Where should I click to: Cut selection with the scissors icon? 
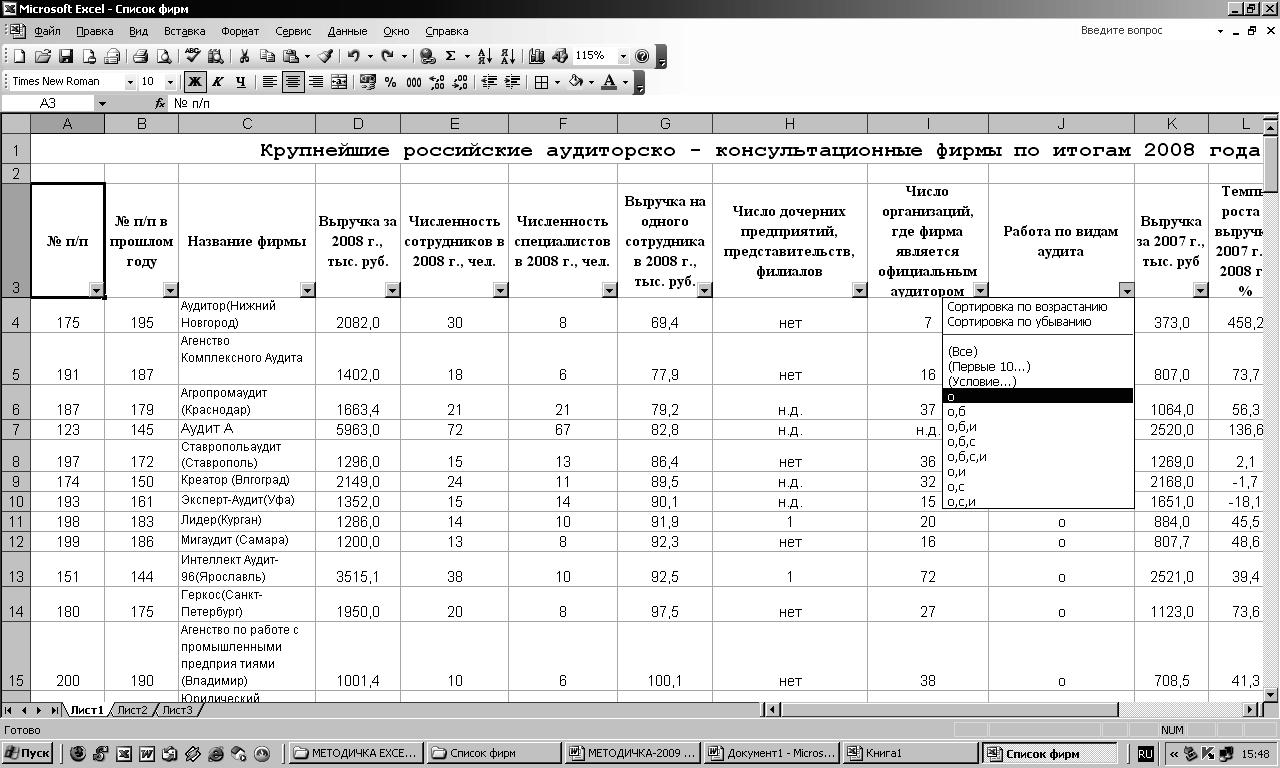point(243,57)
